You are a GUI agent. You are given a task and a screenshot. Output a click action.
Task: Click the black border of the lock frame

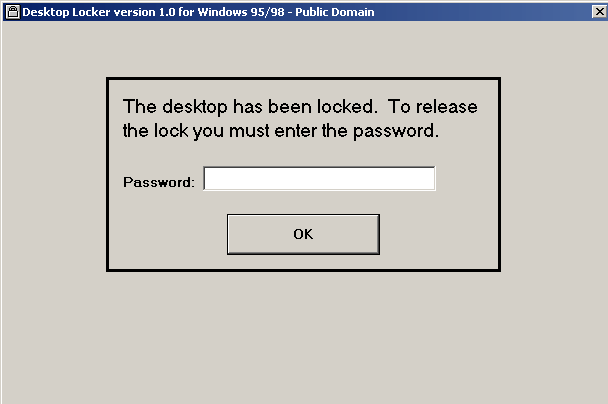click(303, 79)
